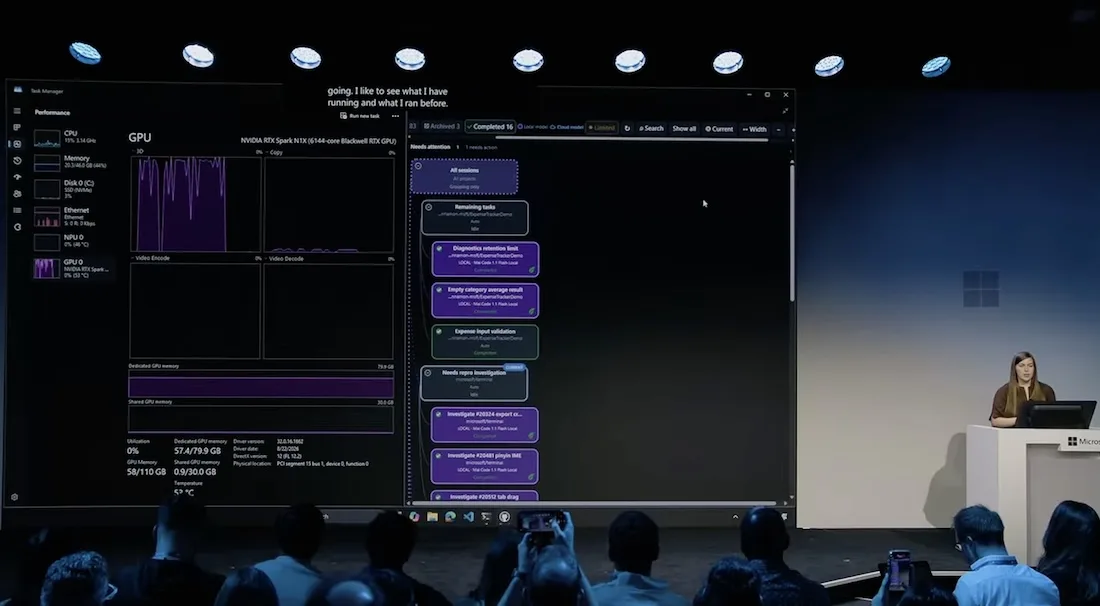Click the Search button in sessions toolbar
This screenshot has width=1100, height=606.
(651, 129)
